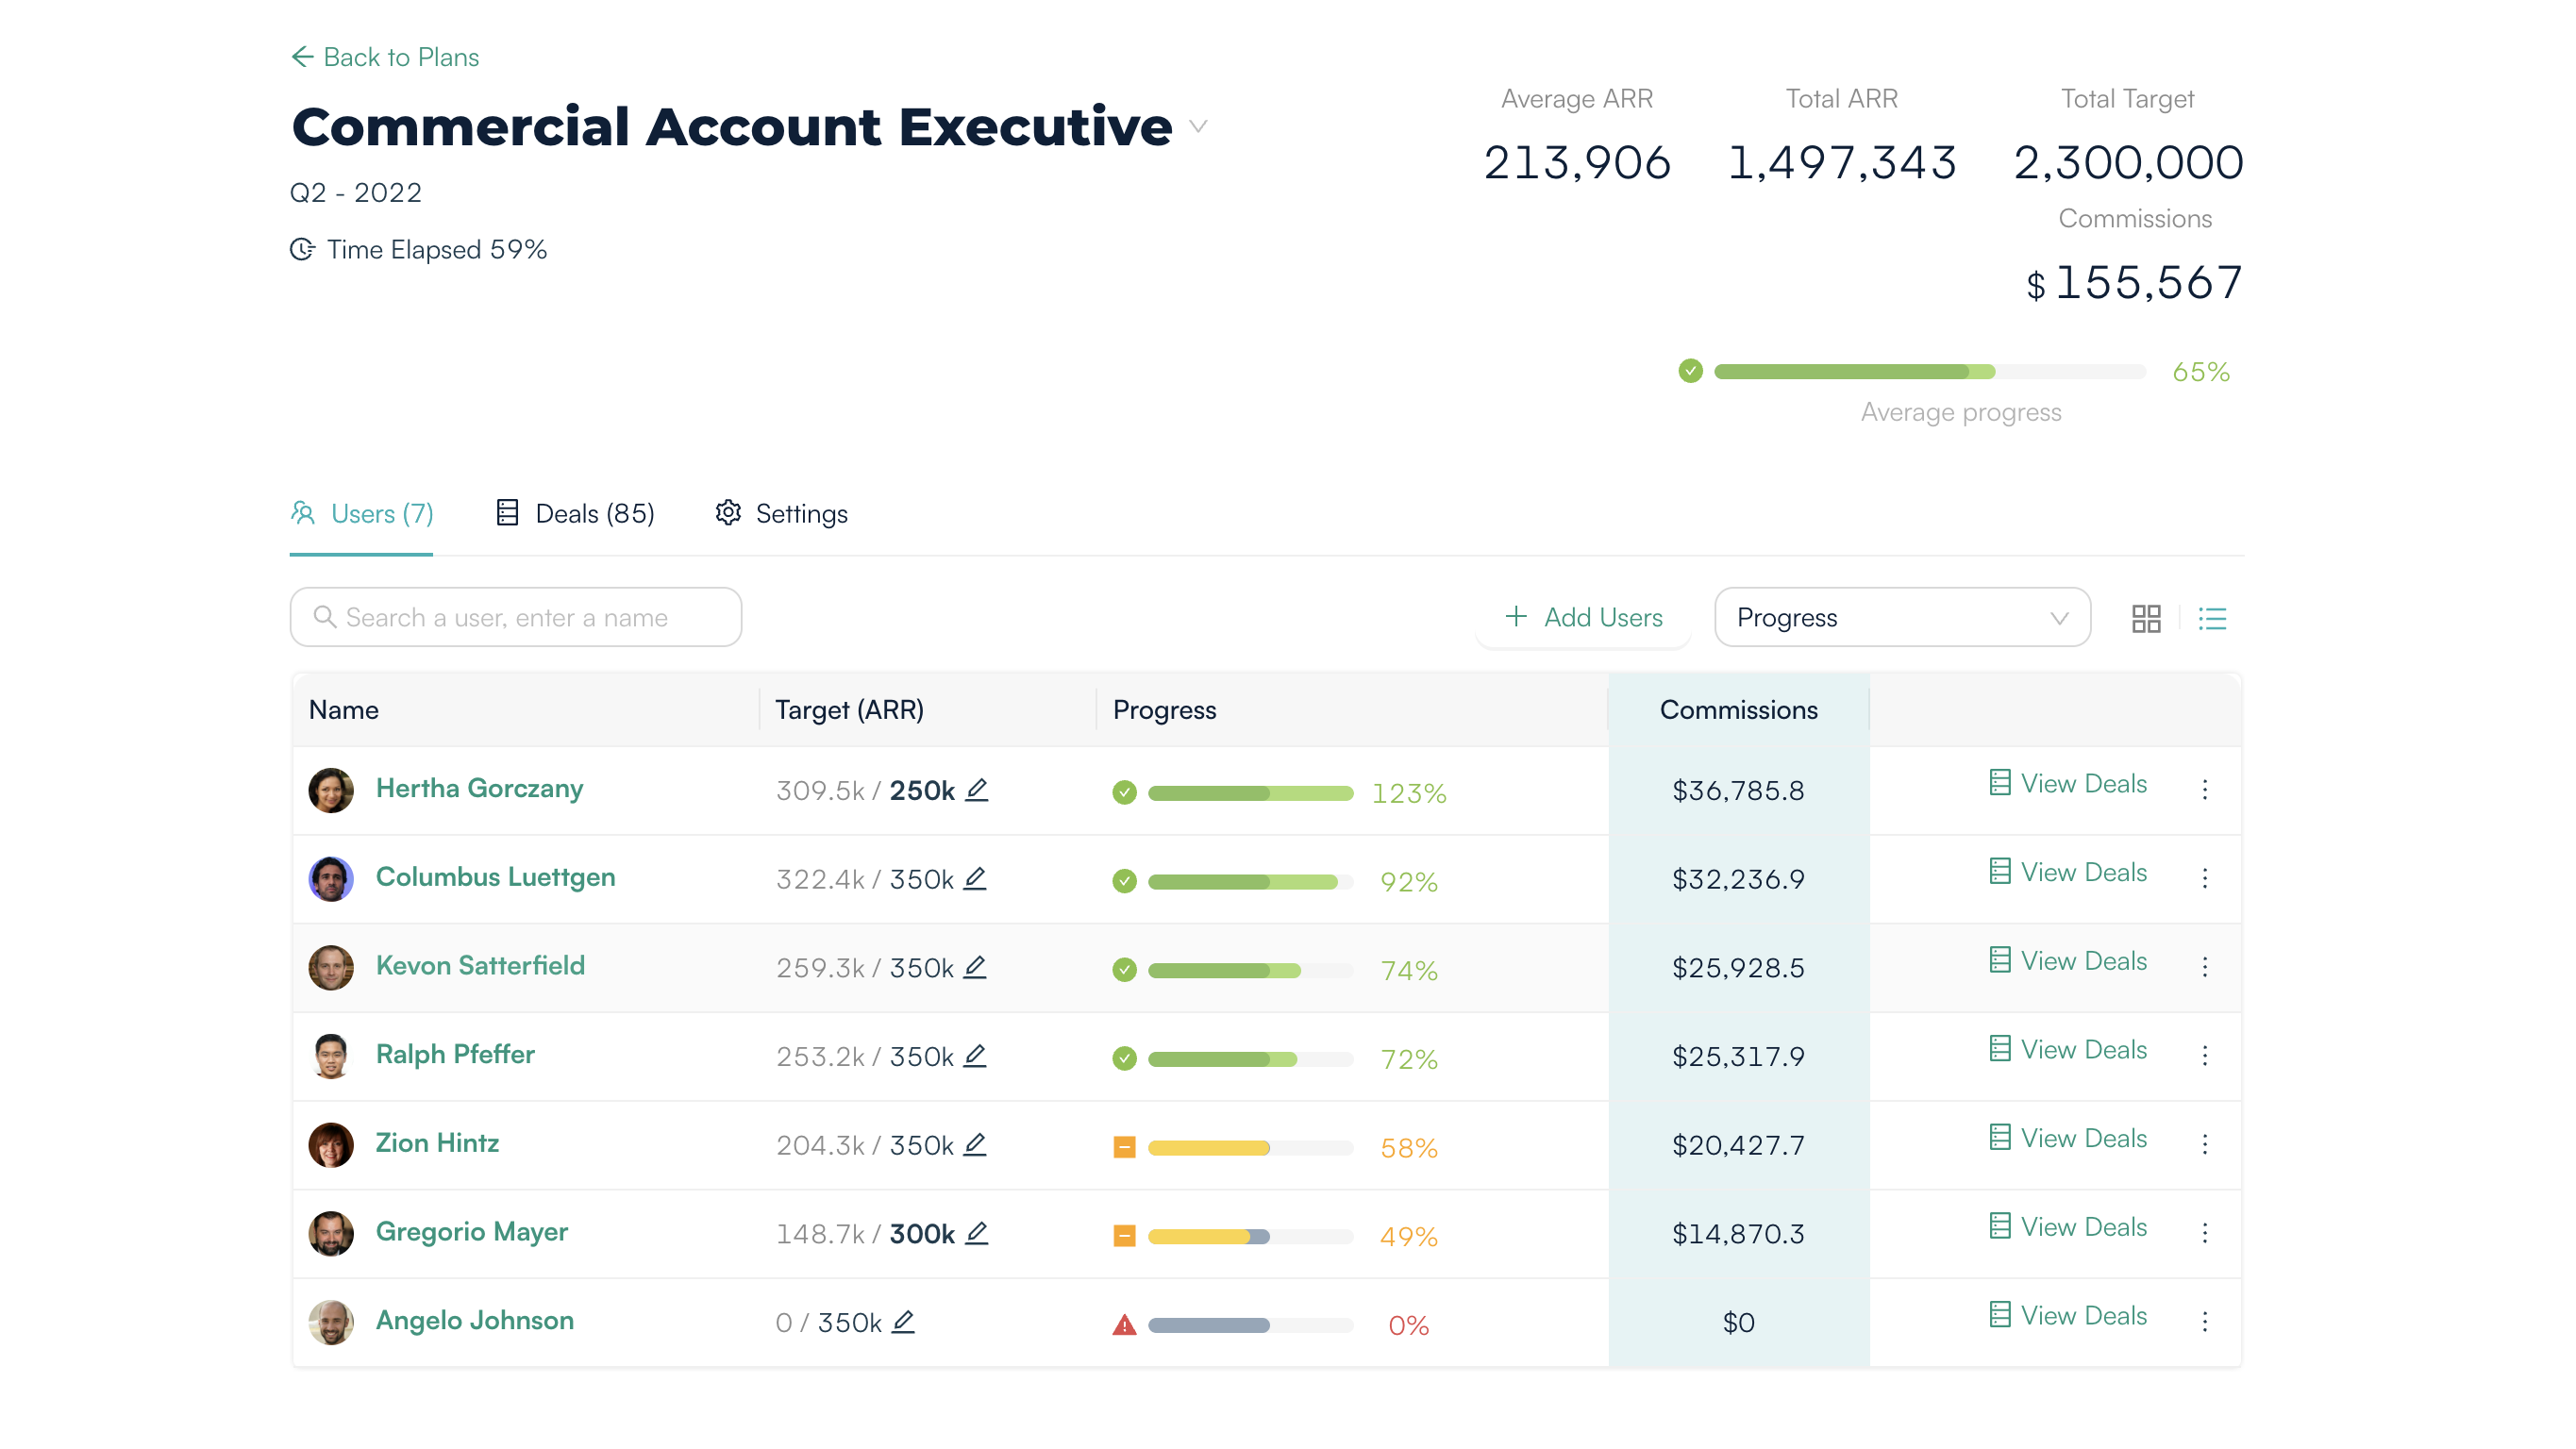This screenshot has height=1449, width=2576.
Task: Focus the user search field
Action: coord(516,617)
